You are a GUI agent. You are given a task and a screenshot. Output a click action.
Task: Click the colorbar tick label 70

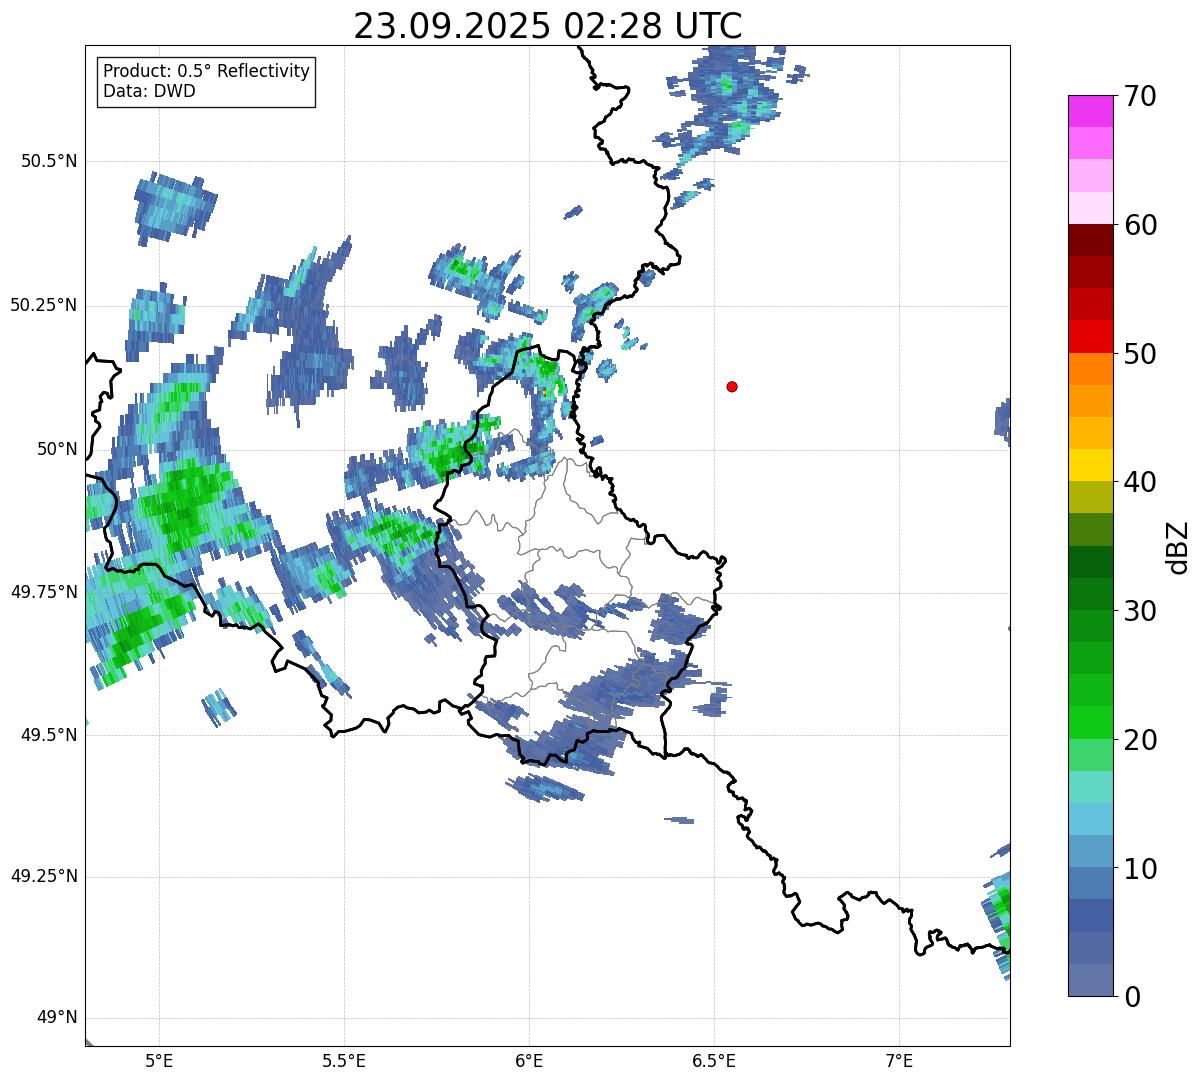(1140, 96)
